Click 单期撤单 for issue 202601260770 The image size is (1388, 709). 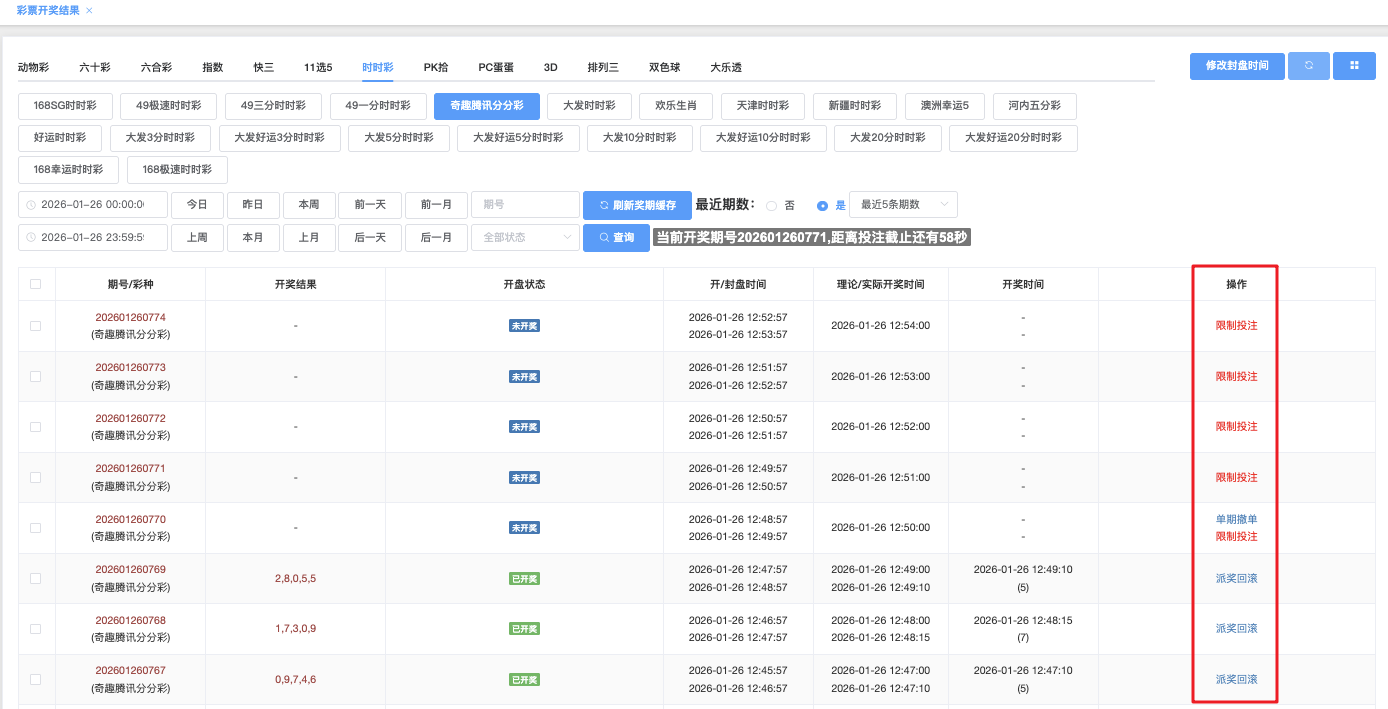tap(1236, 519)
